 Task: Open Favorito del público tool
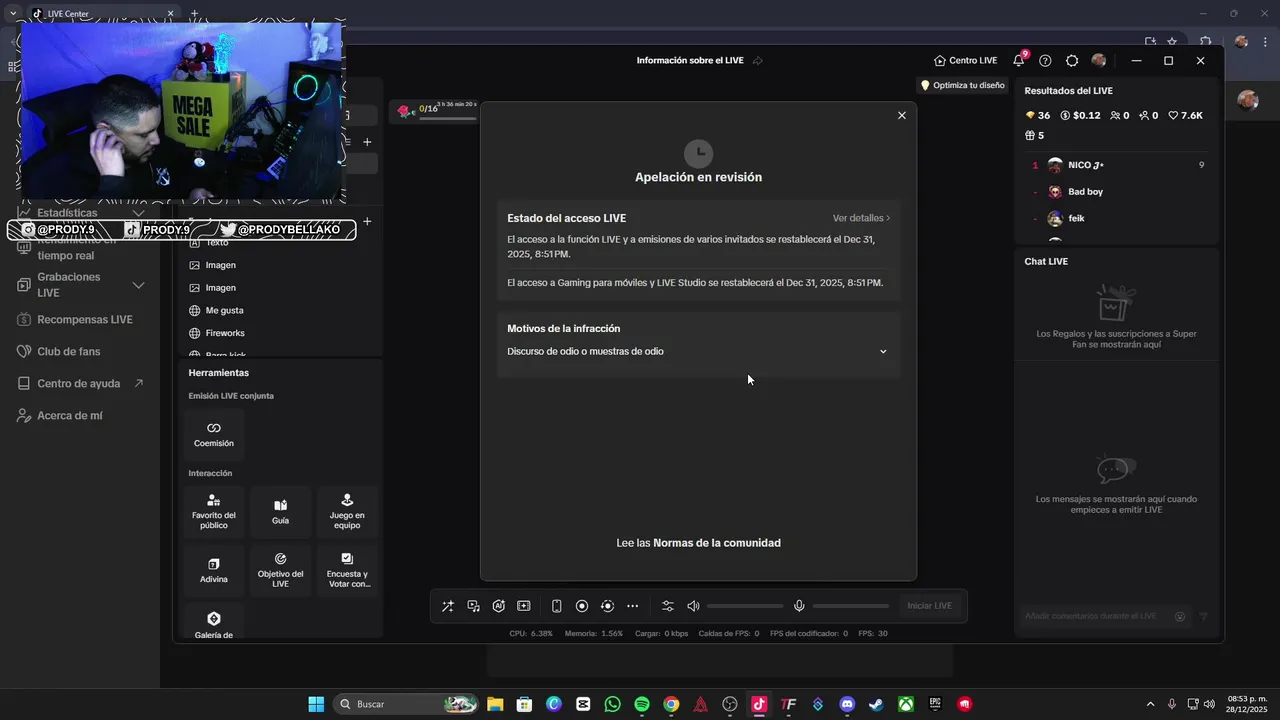click(x=214, y=511)
